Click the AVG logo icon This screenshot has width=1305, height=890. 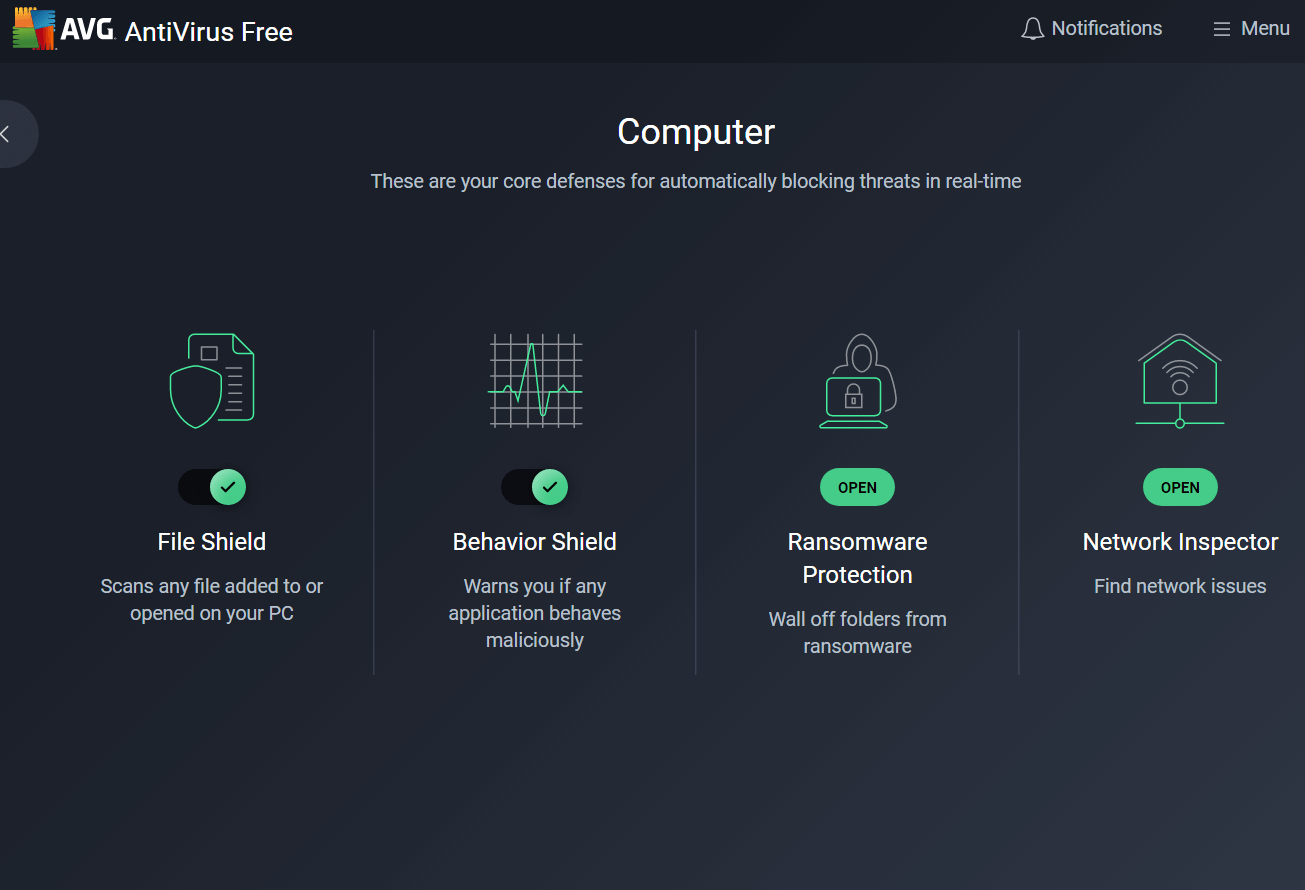(35, 29)
